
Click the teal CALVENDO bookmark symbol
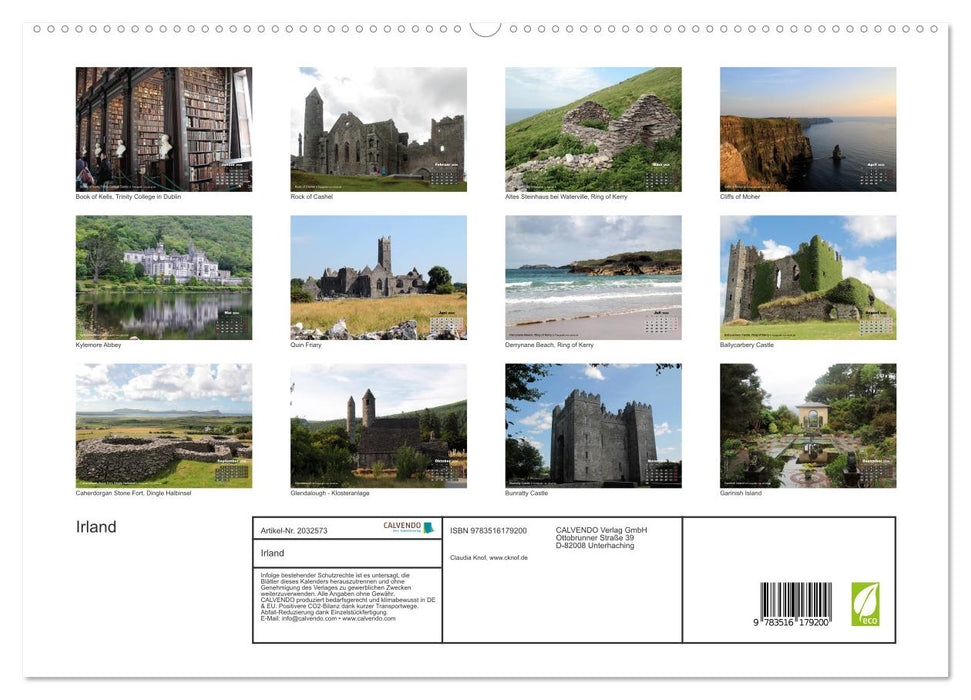tap(428, 527)
